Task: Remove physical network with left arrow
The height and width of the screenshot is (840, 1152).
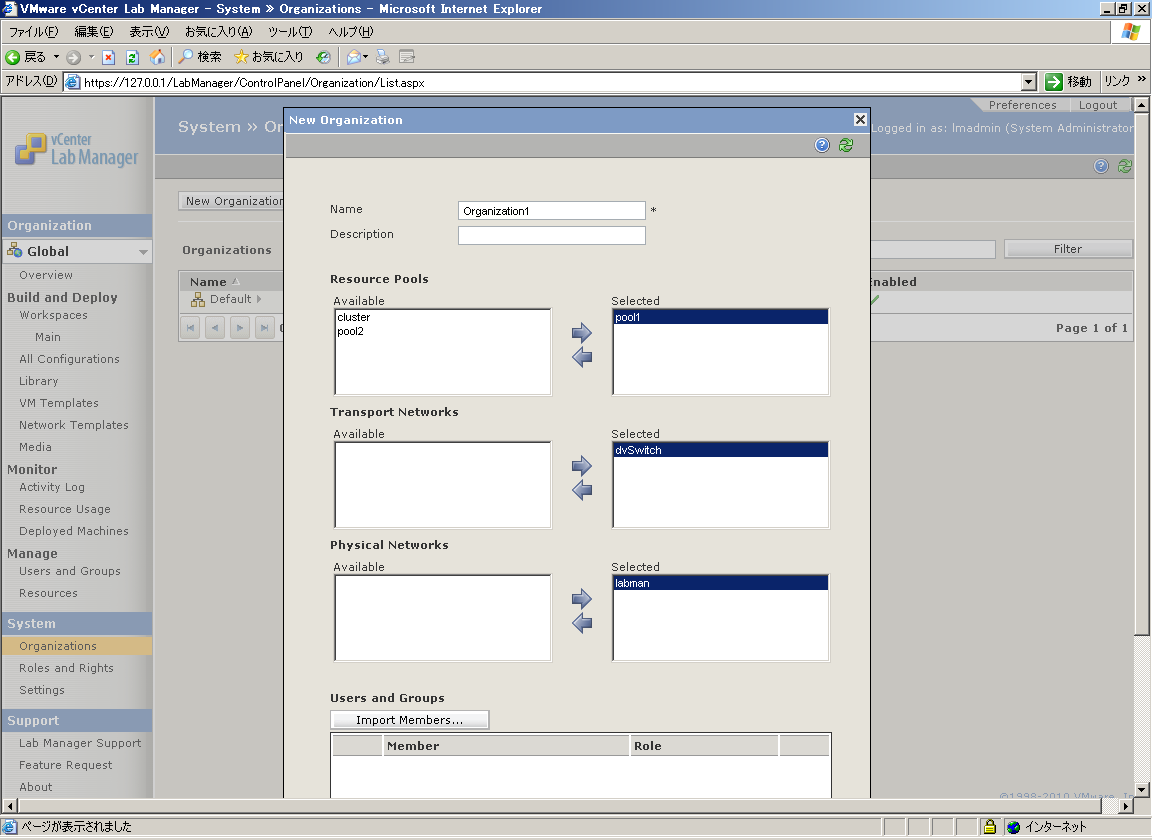Action: point(582,624)
